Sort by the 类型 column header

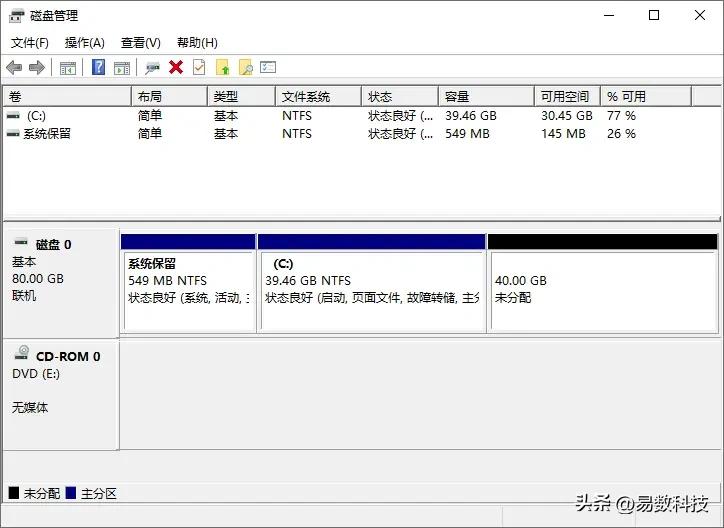[x=241, y=96]
